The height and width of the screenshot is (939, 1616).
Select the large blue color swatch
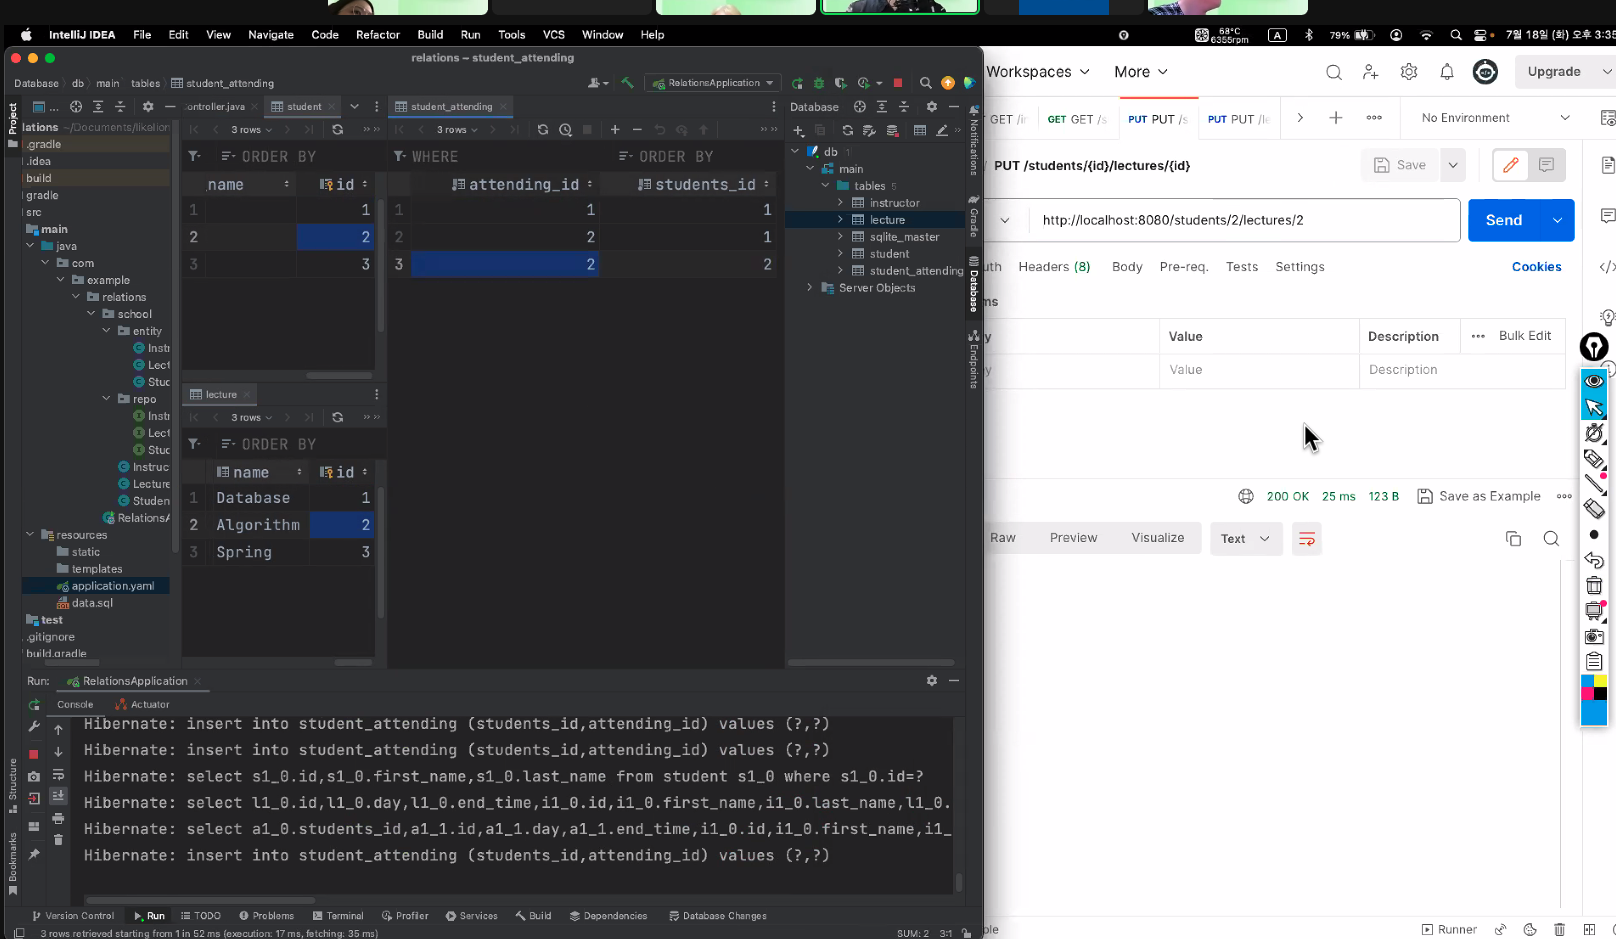1594,713
